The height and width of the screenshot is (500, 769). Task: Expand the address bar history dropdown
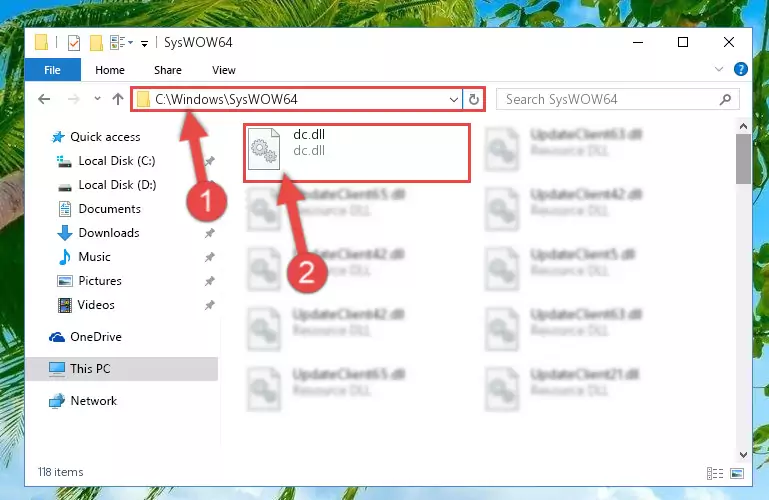[x=454, y=100]
